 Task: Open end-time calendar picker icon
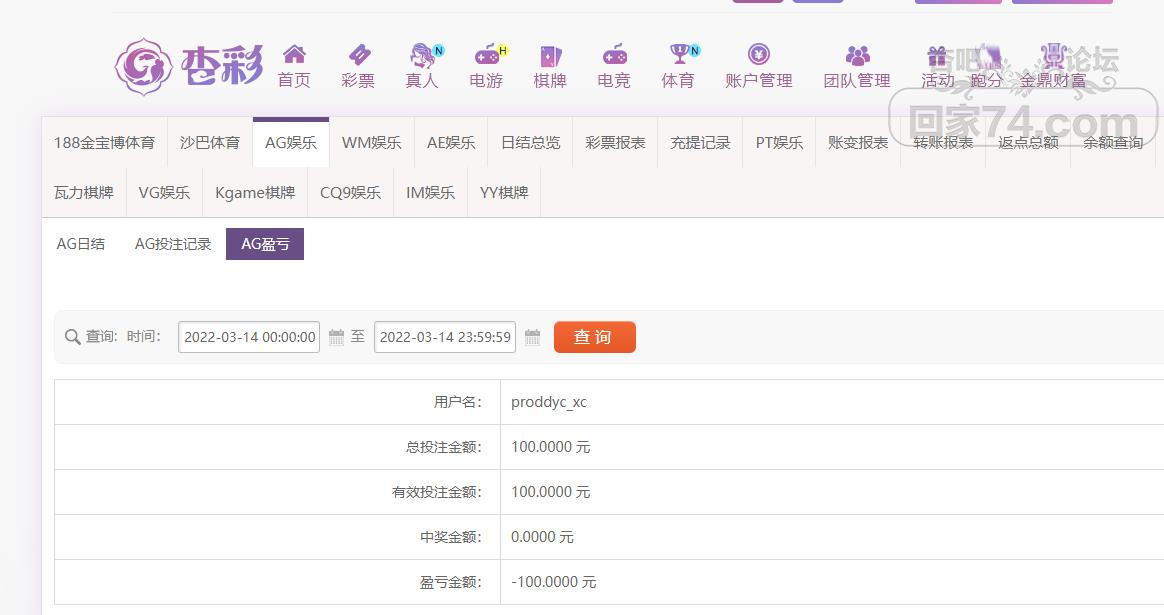pyautogui.click(x=532, y=337)
